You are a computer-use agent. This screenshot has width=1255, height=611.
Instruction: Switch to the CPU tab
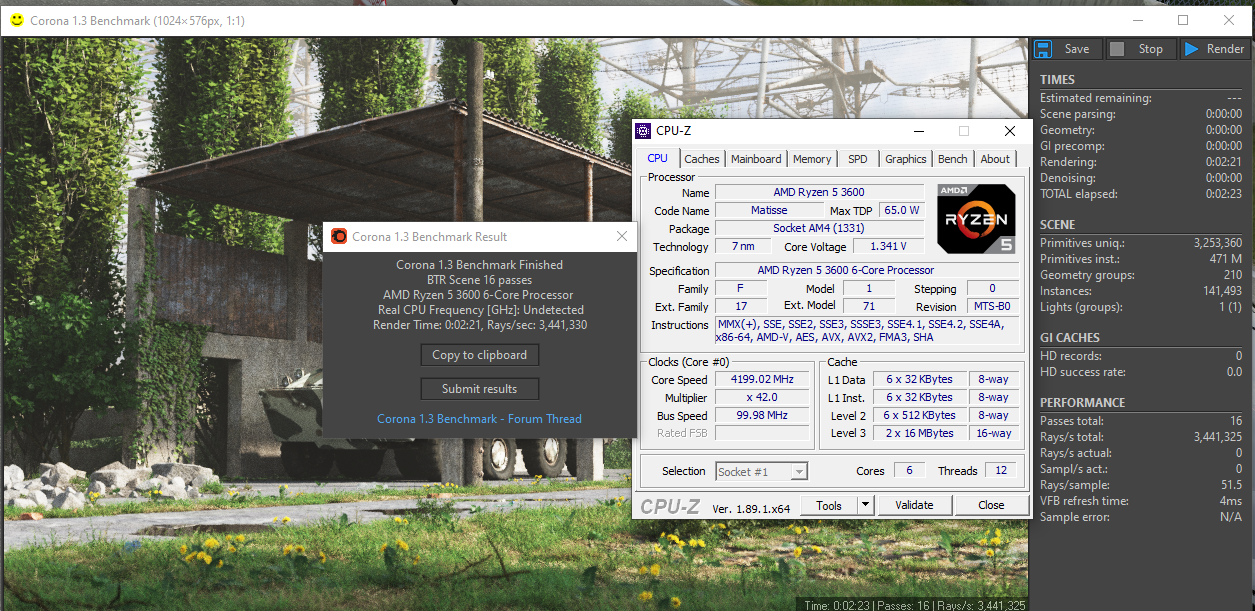tap(658, 158)
